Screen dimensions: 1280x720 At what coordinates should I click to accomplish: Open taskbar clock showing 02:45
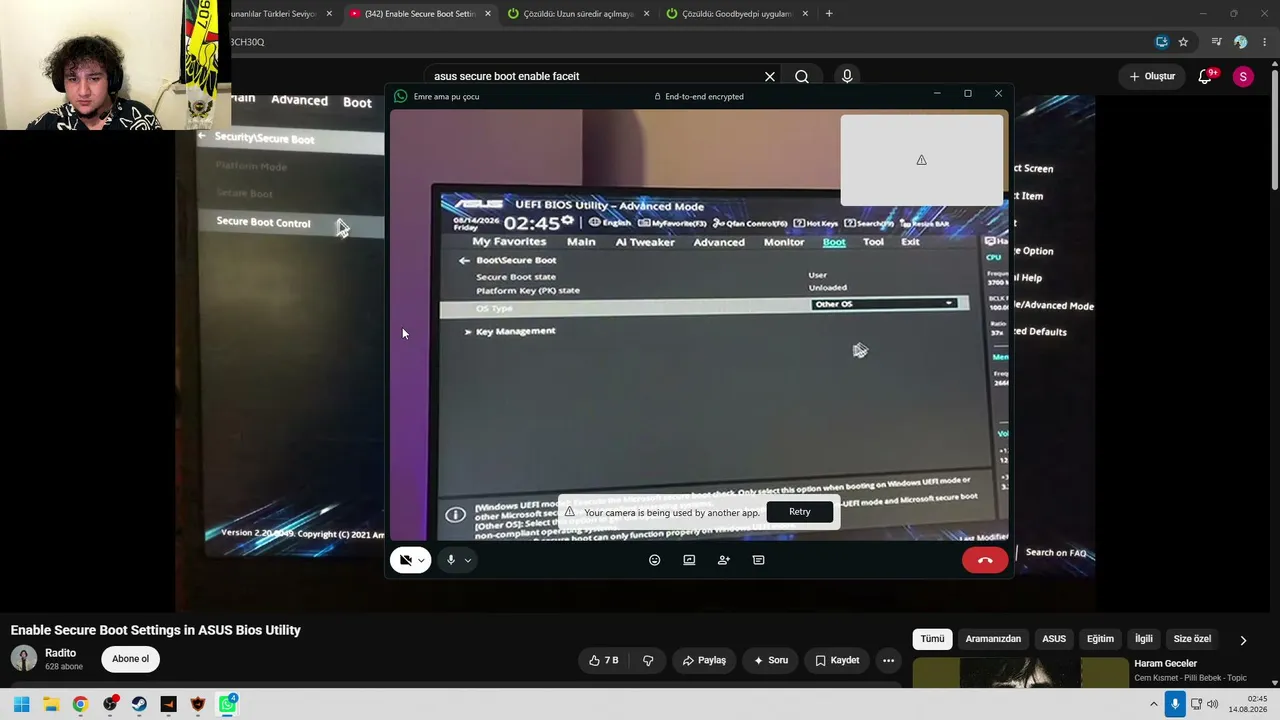click(x=1248, y=704)
